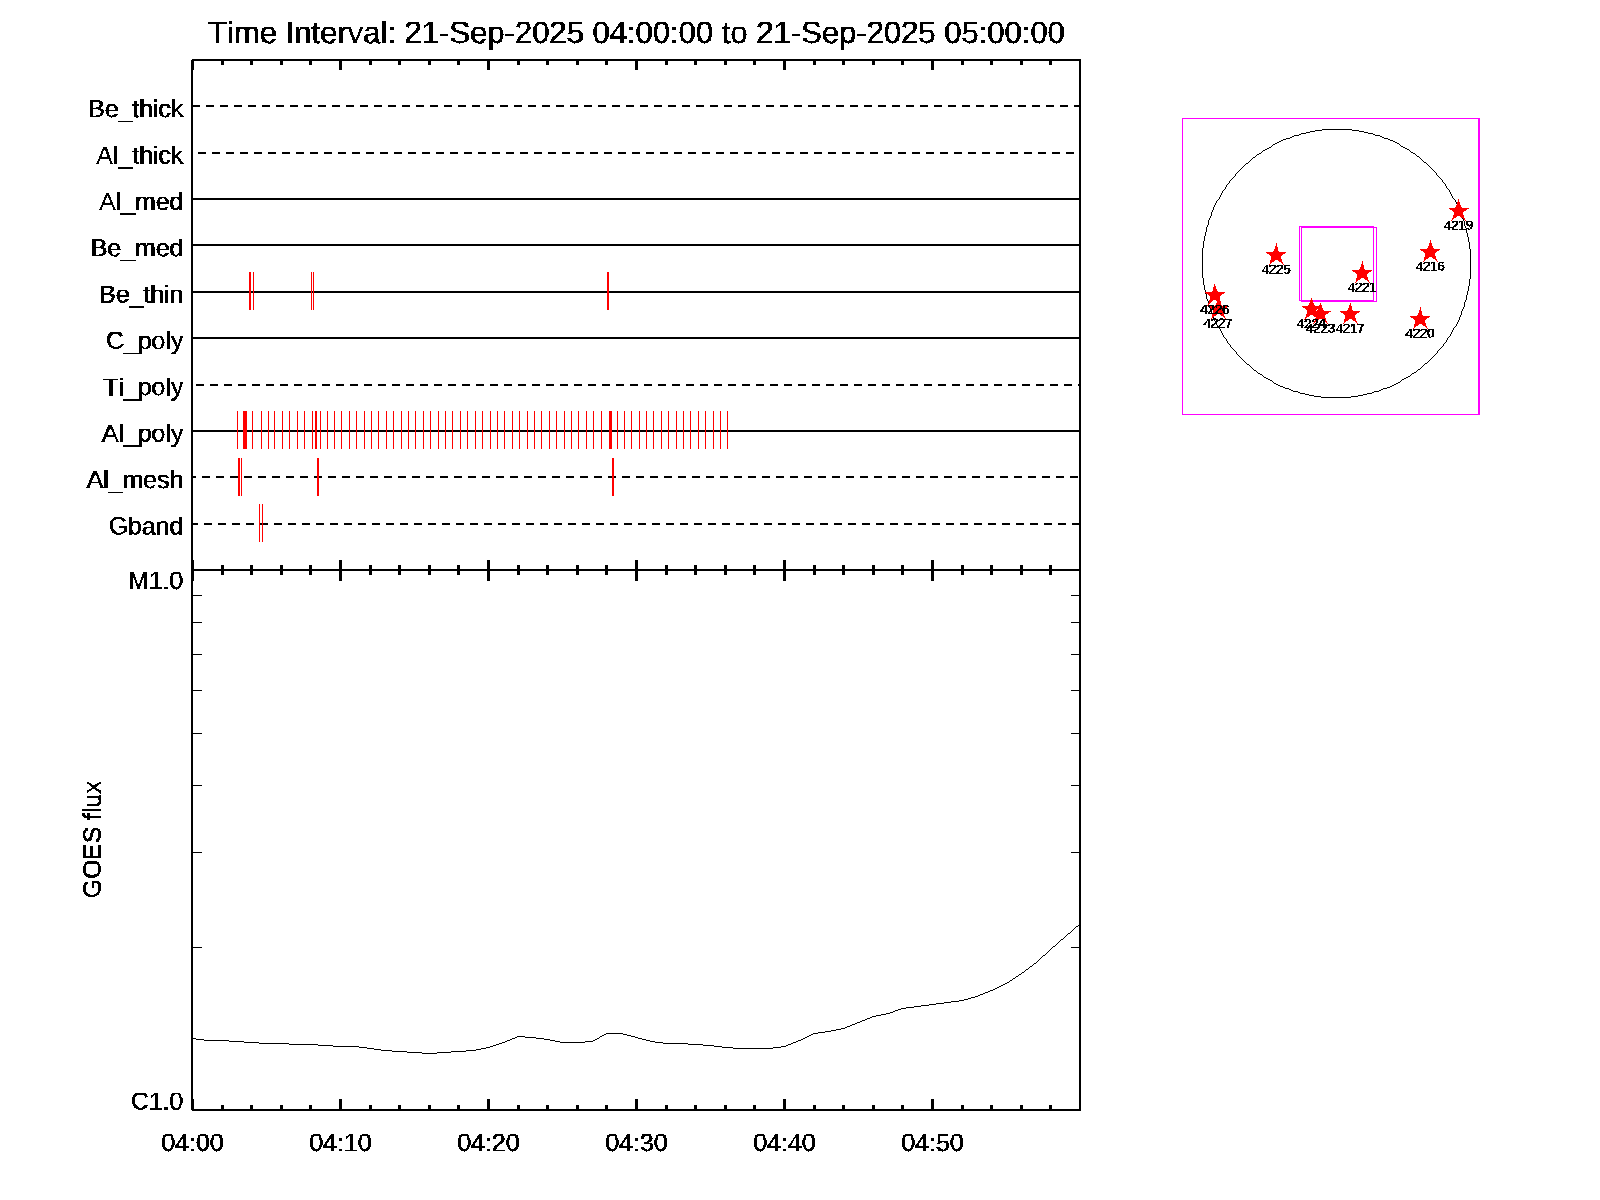Select the Al_poly filter label
This screenshot has width=1600, height=1200.
tap(142, 433)
